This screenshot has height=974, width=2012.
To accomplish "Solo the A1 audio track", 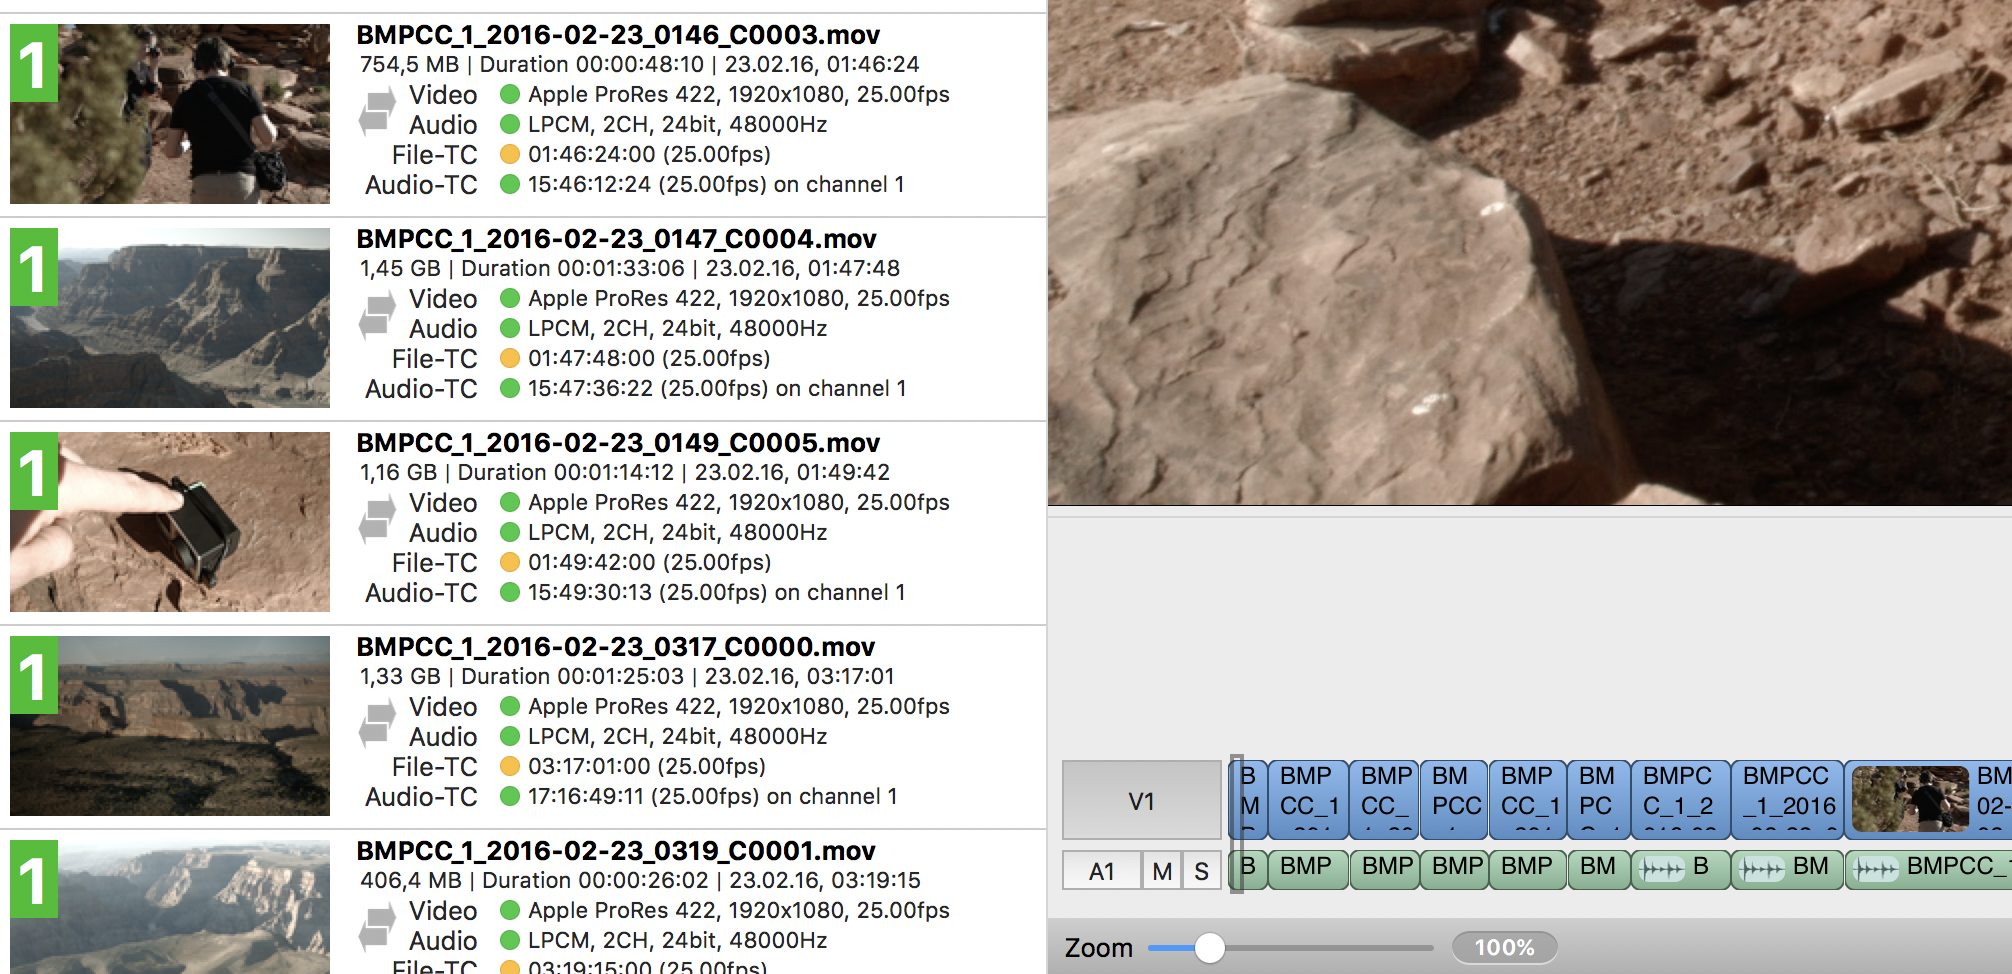I will (1201, 871).
